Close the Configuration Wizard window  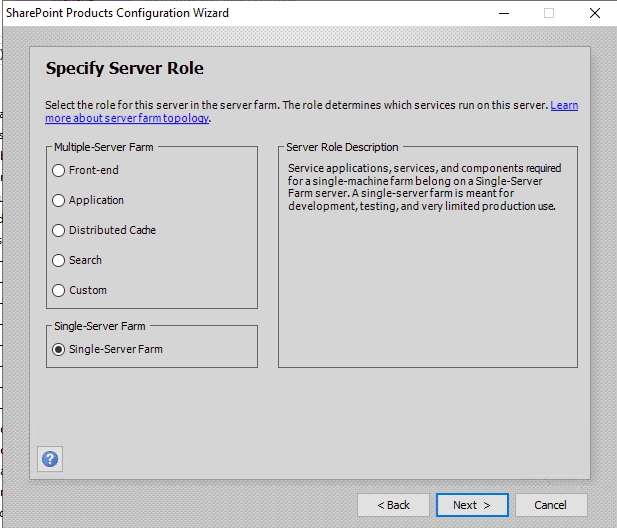[595, 13]
